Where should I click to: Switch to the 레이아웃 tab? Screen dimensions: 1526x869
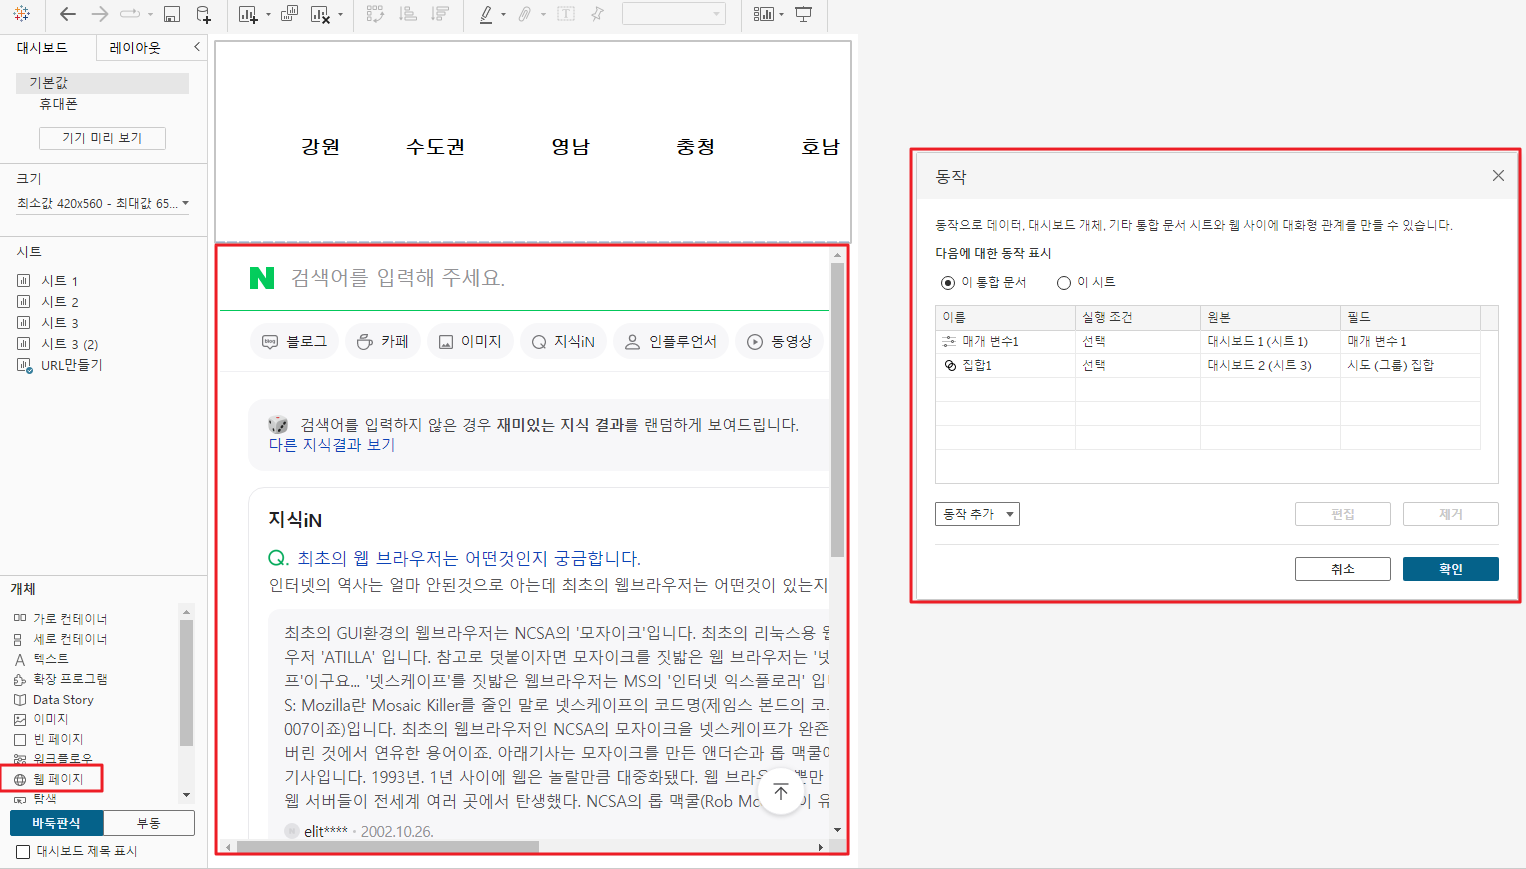(135, 48)
